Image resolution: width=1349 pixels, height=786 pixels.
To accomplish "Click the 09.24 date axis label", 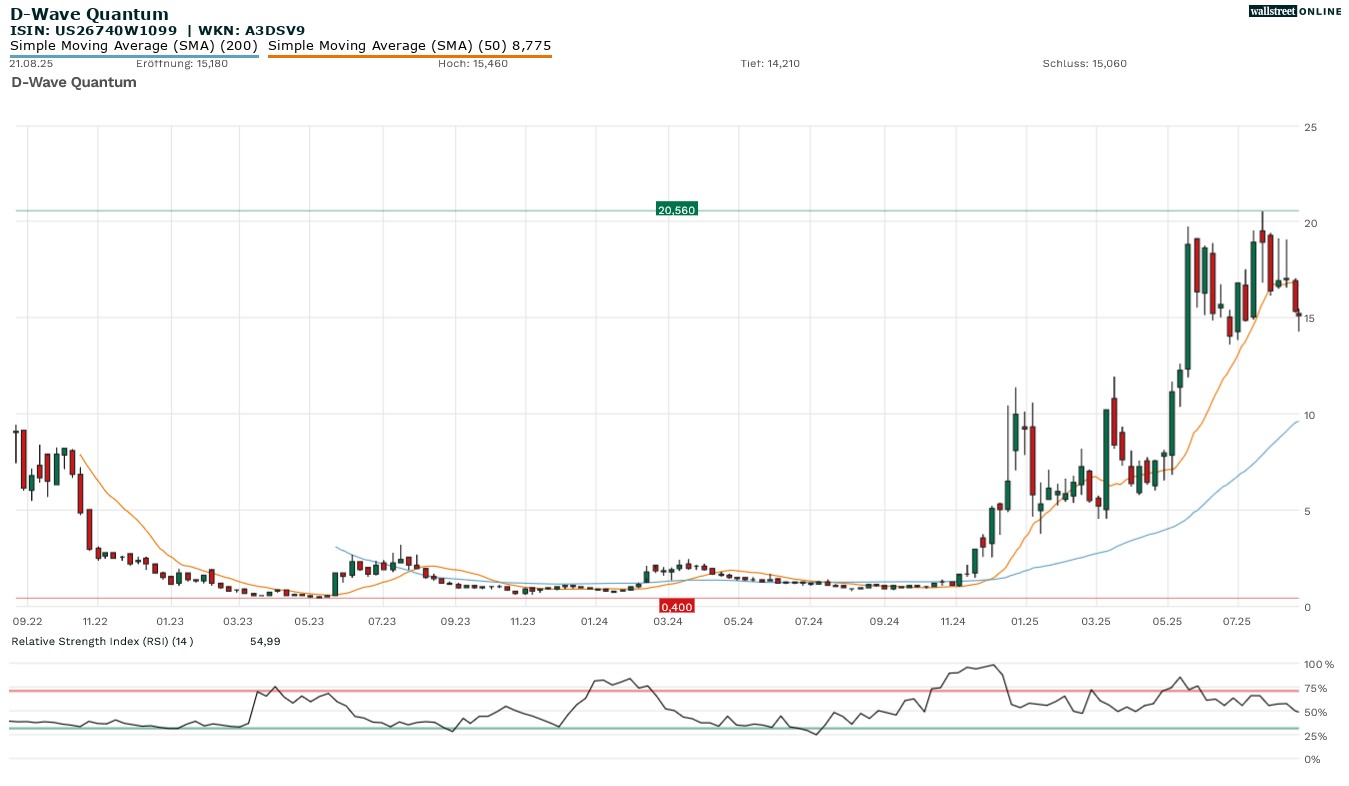I will coord(884,621).
